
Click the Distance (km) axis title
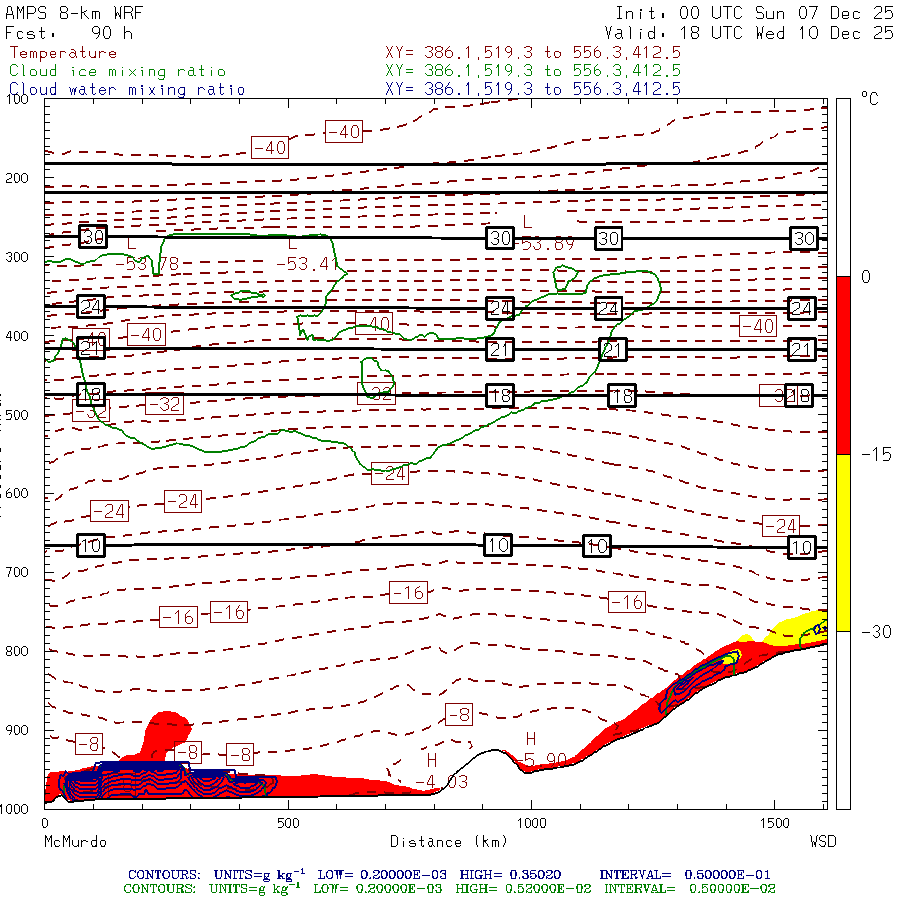[449, 842]
